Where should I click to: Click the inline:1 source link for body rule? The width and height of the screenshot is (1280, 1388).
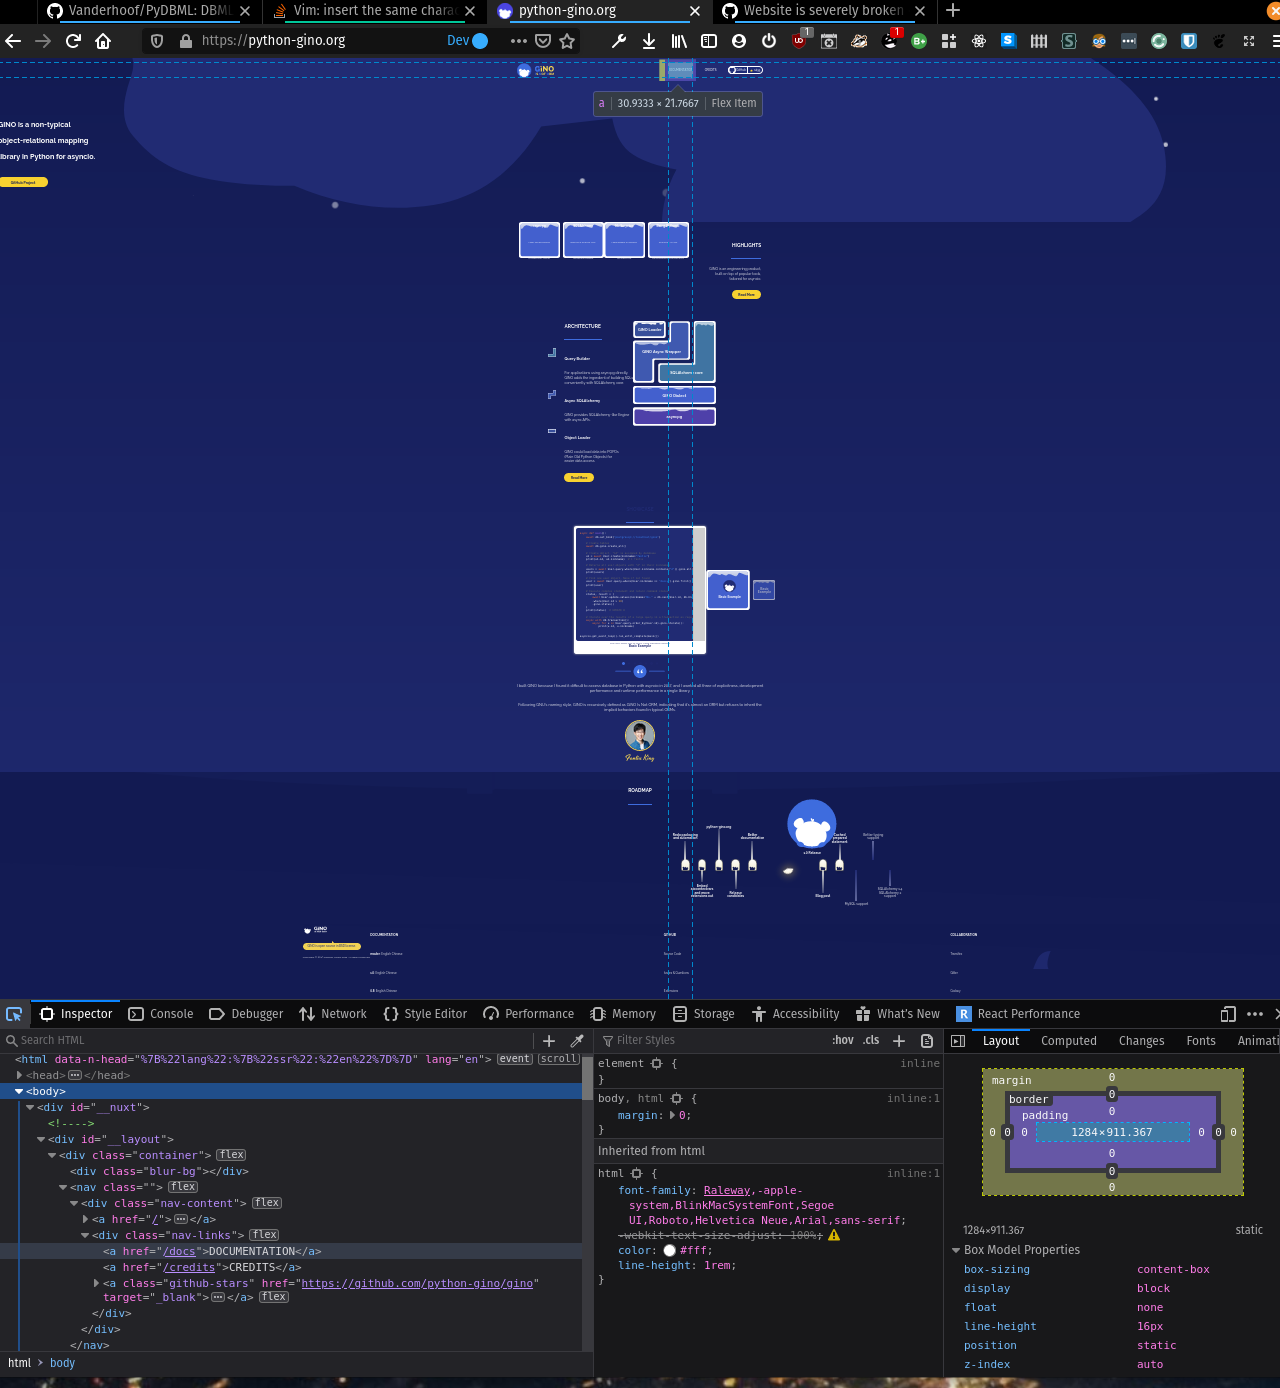click(x=913, y=1098)
